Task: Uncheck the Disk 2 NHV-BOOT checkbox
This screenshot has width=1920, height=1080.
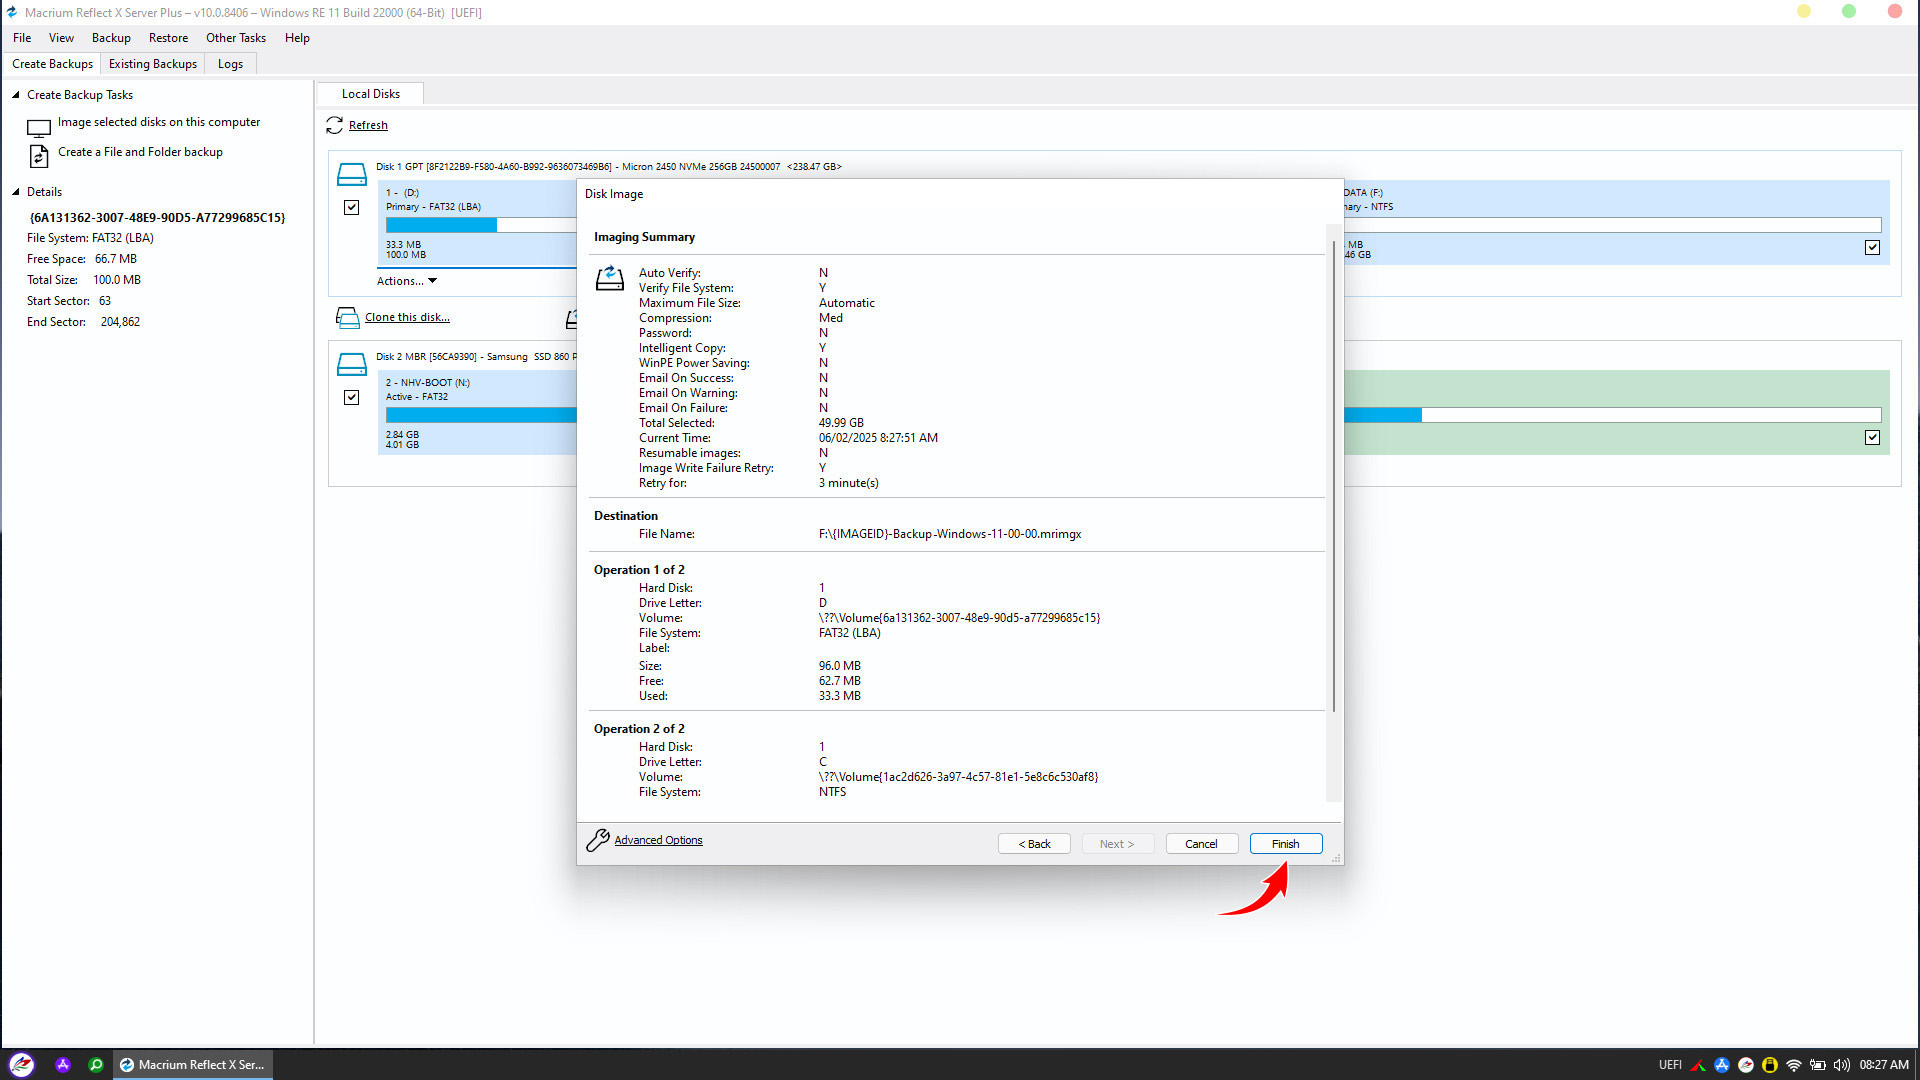Action: coord(351,398)
